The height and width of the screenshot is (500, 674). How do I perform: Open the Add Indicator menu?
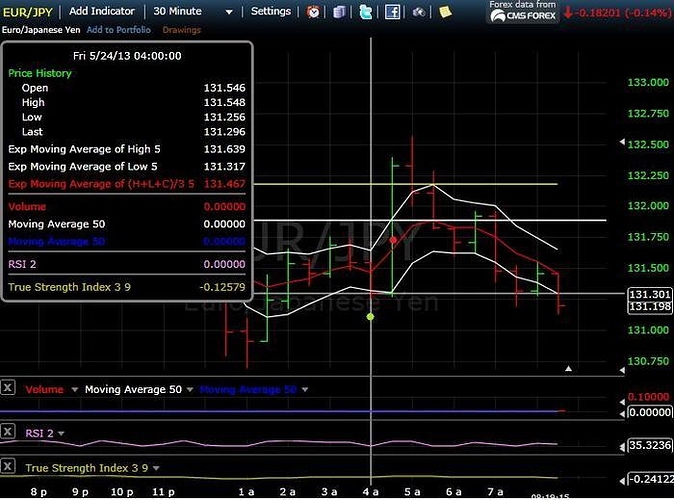click(102, 11)
